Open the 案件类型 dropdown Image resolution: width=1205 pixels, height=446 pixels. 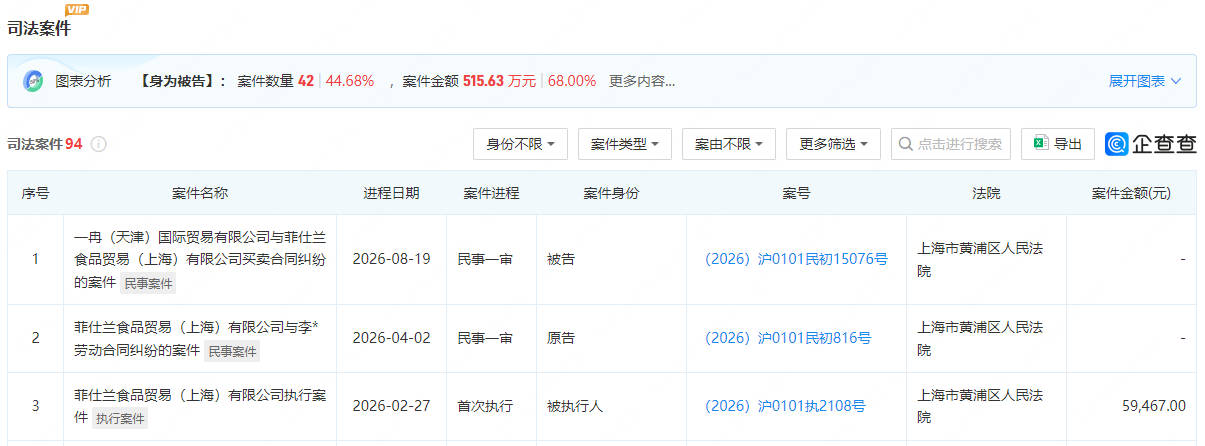pos(625,144)
